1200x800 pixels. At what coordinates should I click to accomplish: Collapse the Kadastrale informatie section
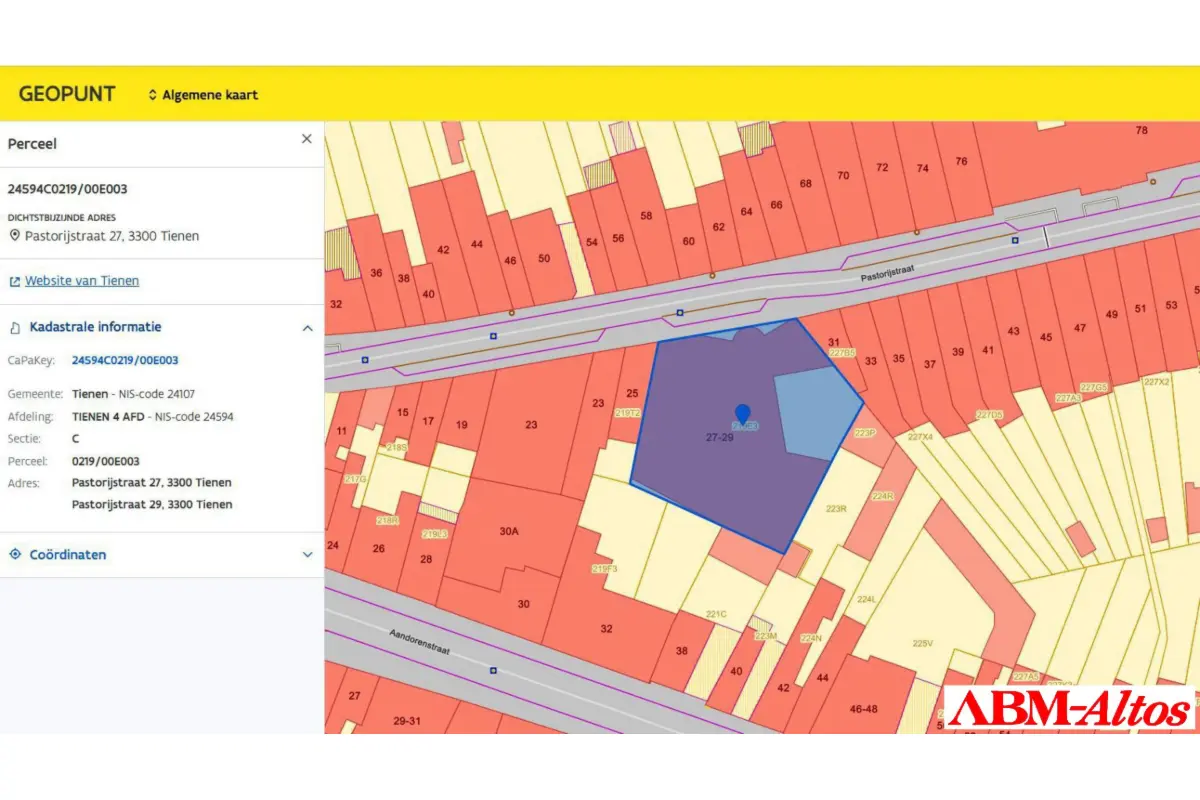pyautogui.click(x=307, y=327)
